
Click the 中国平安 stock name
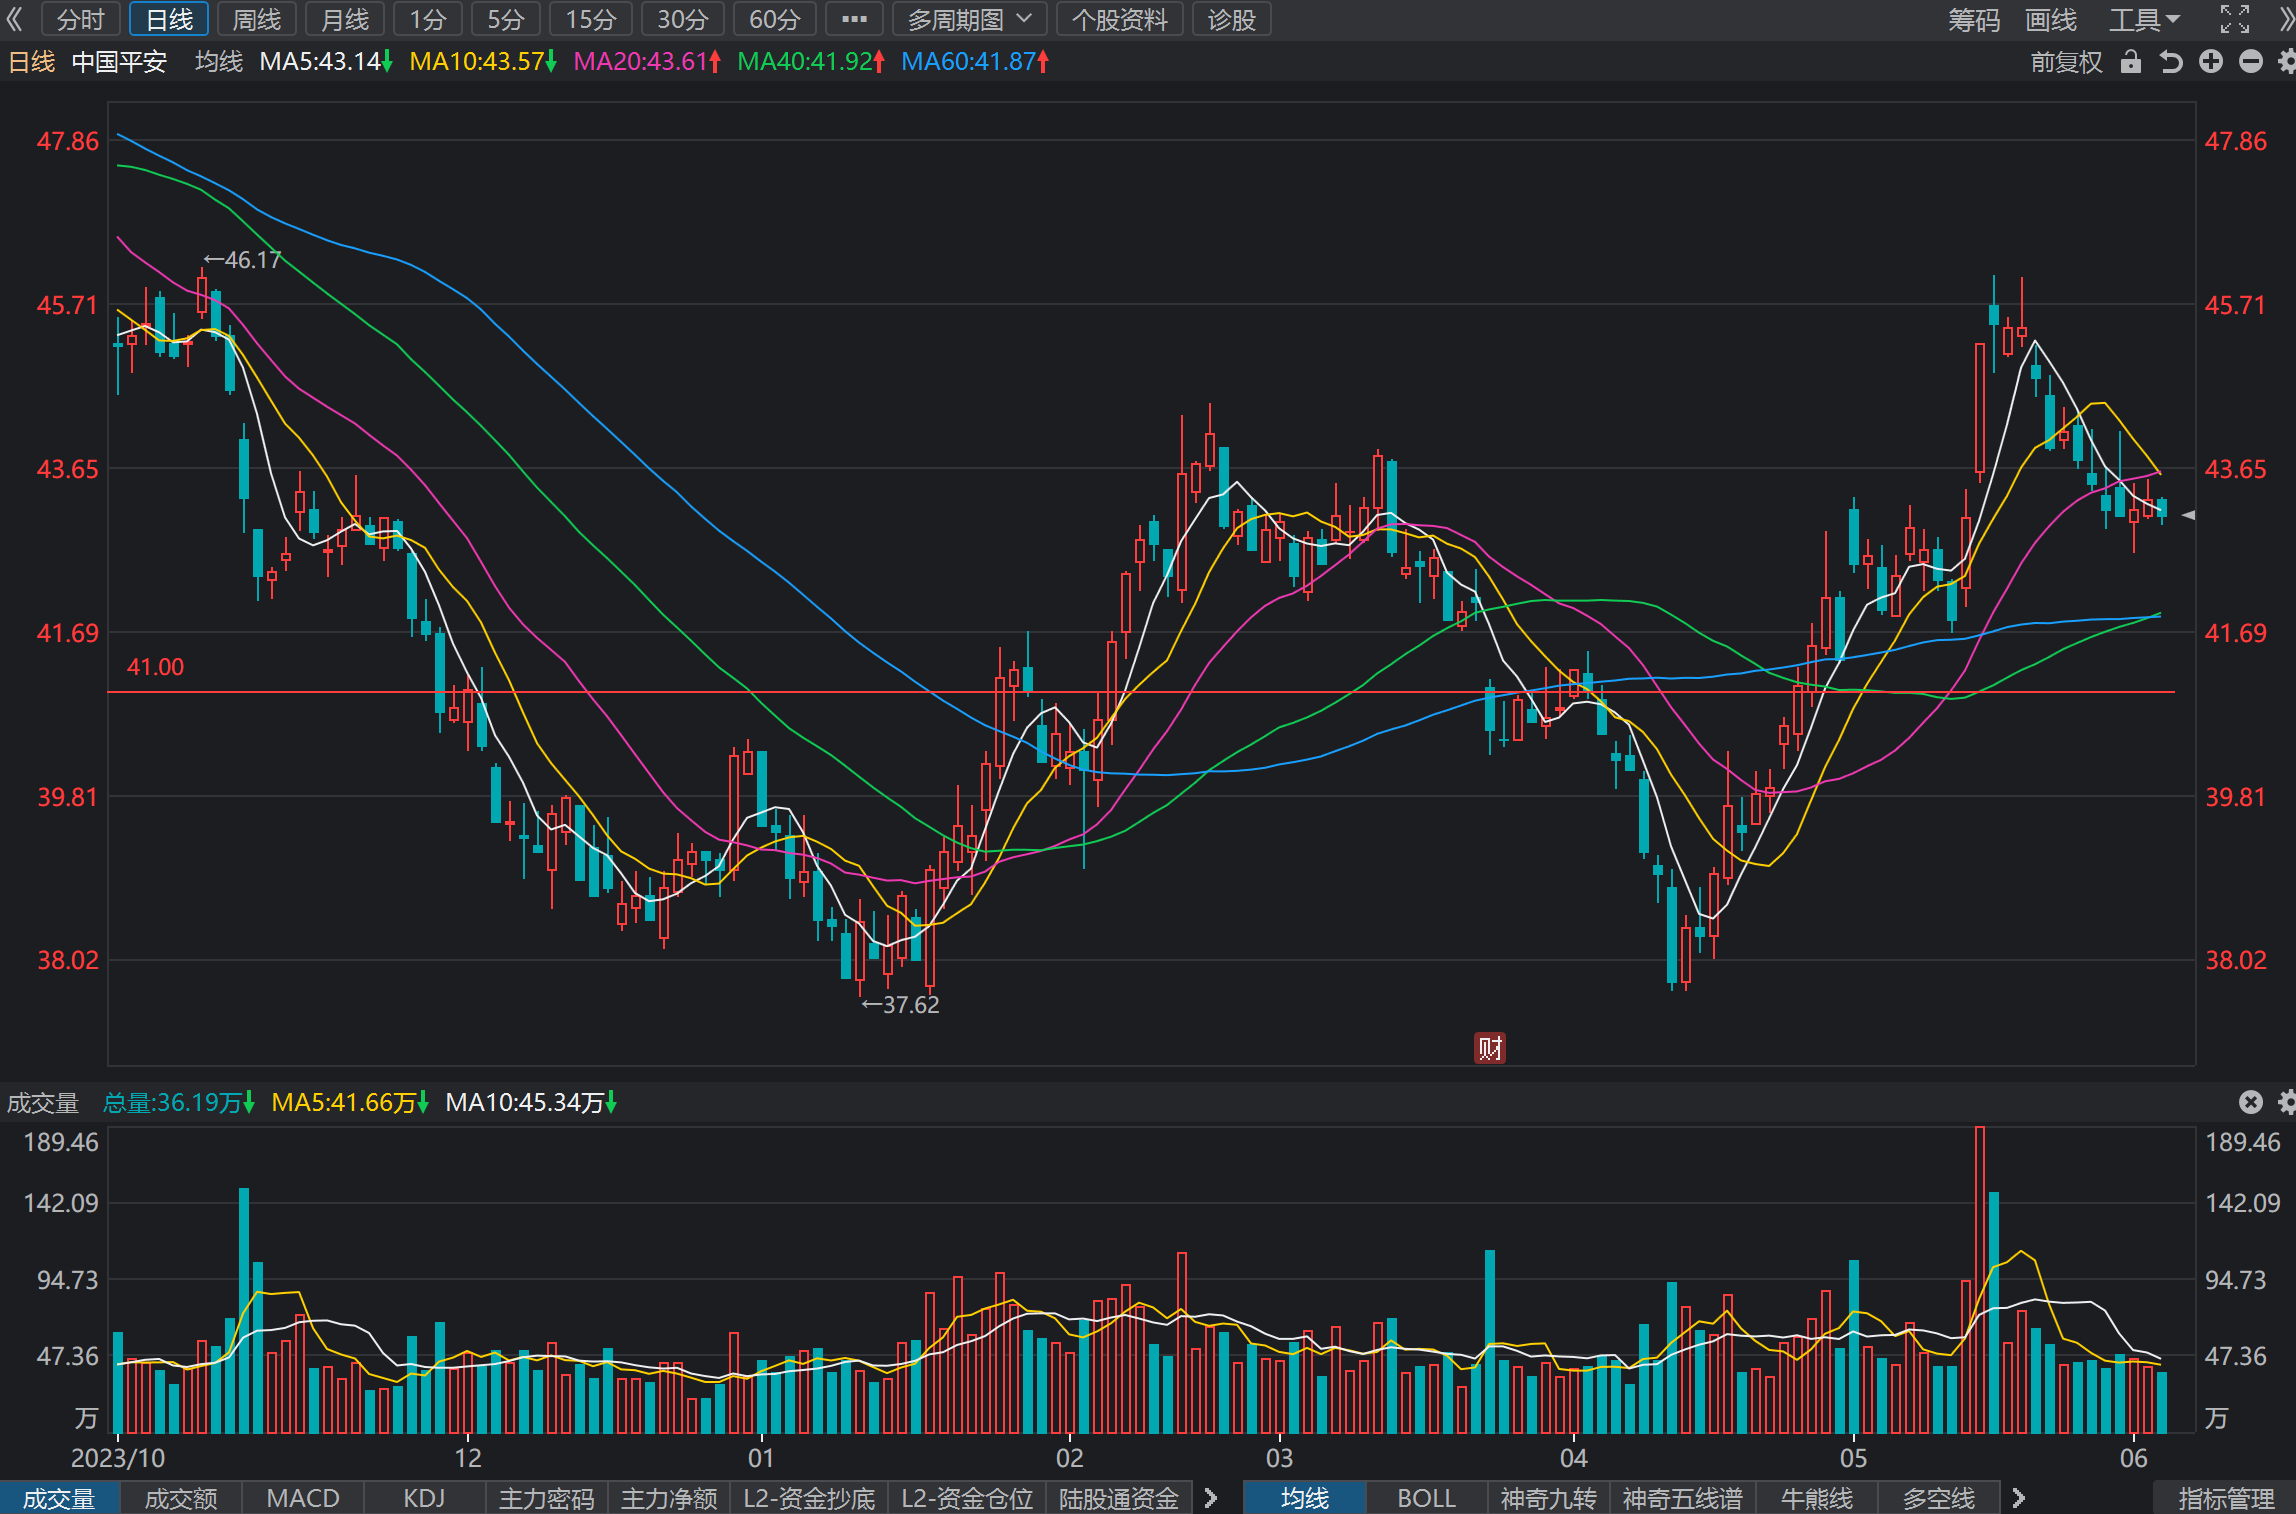tap(119, 62)
